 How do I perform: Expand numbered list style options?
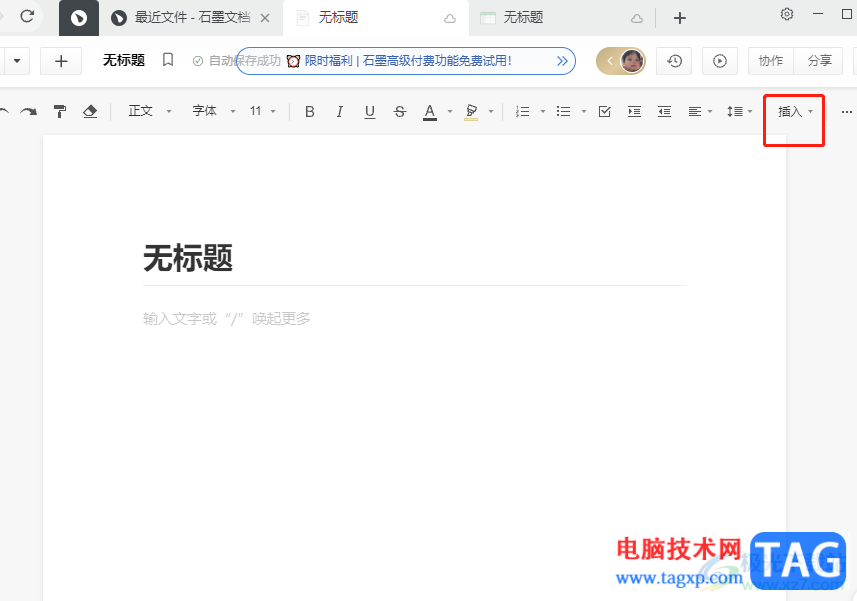[x=543, y=111]
